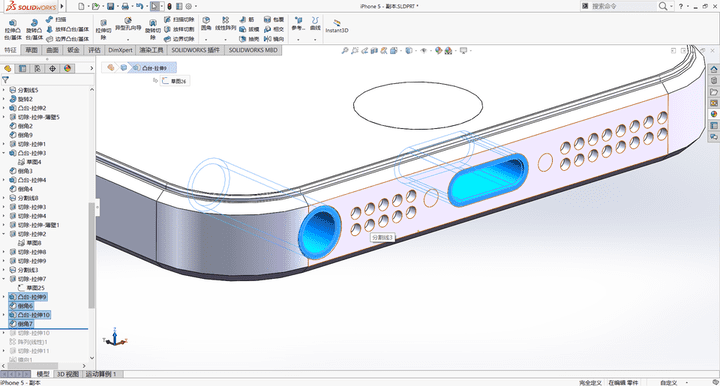Collapse the 切除-拉伸7 tree node
The image size is (720, 386).
coord(4,279)
